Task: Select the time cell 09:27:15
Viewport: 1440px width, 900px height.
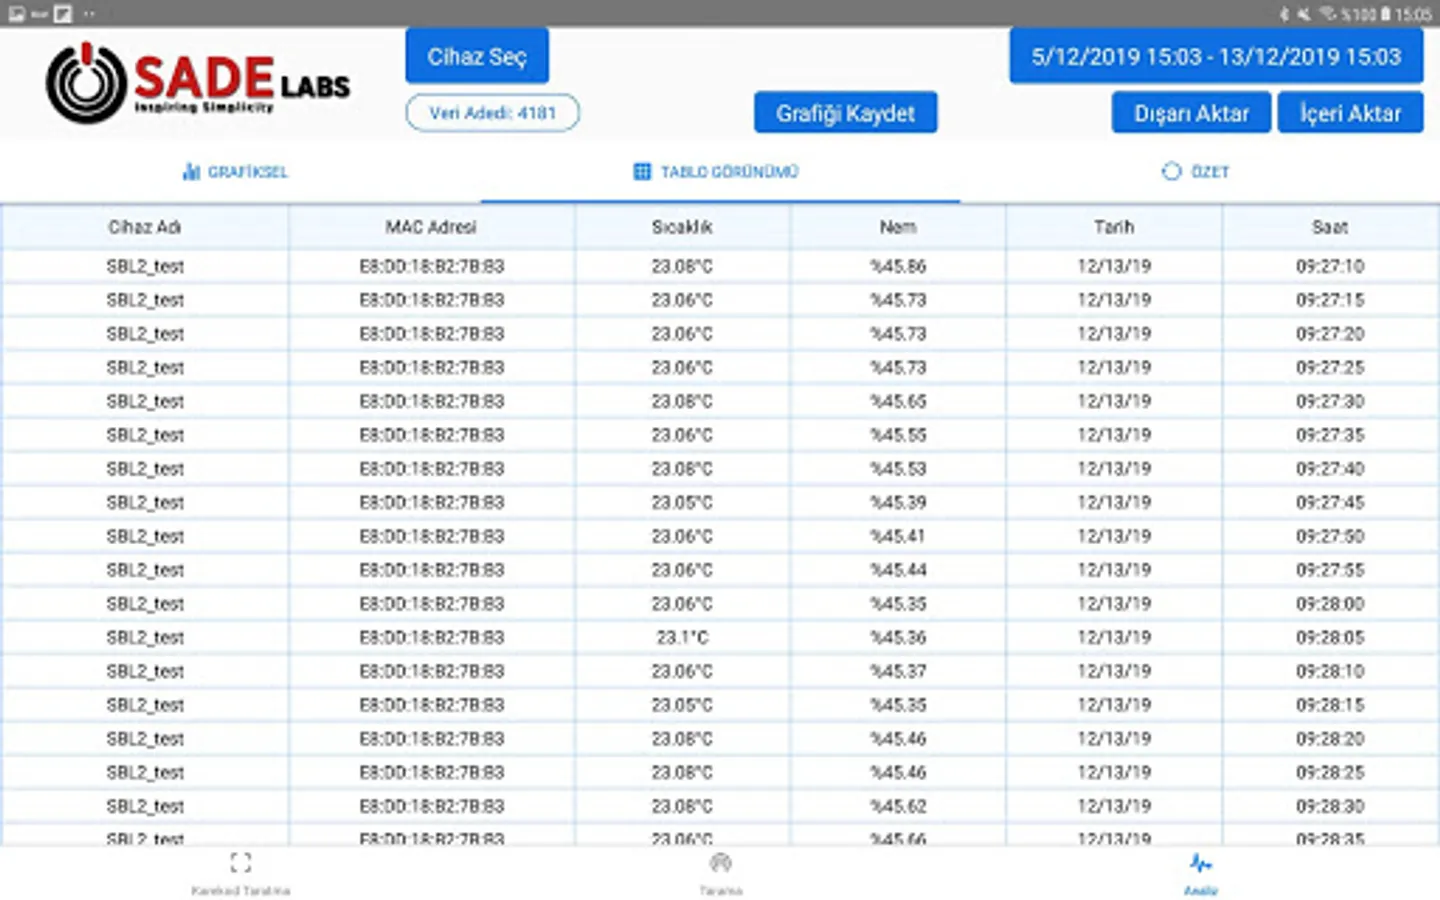Action: (x=1330, y=300)
